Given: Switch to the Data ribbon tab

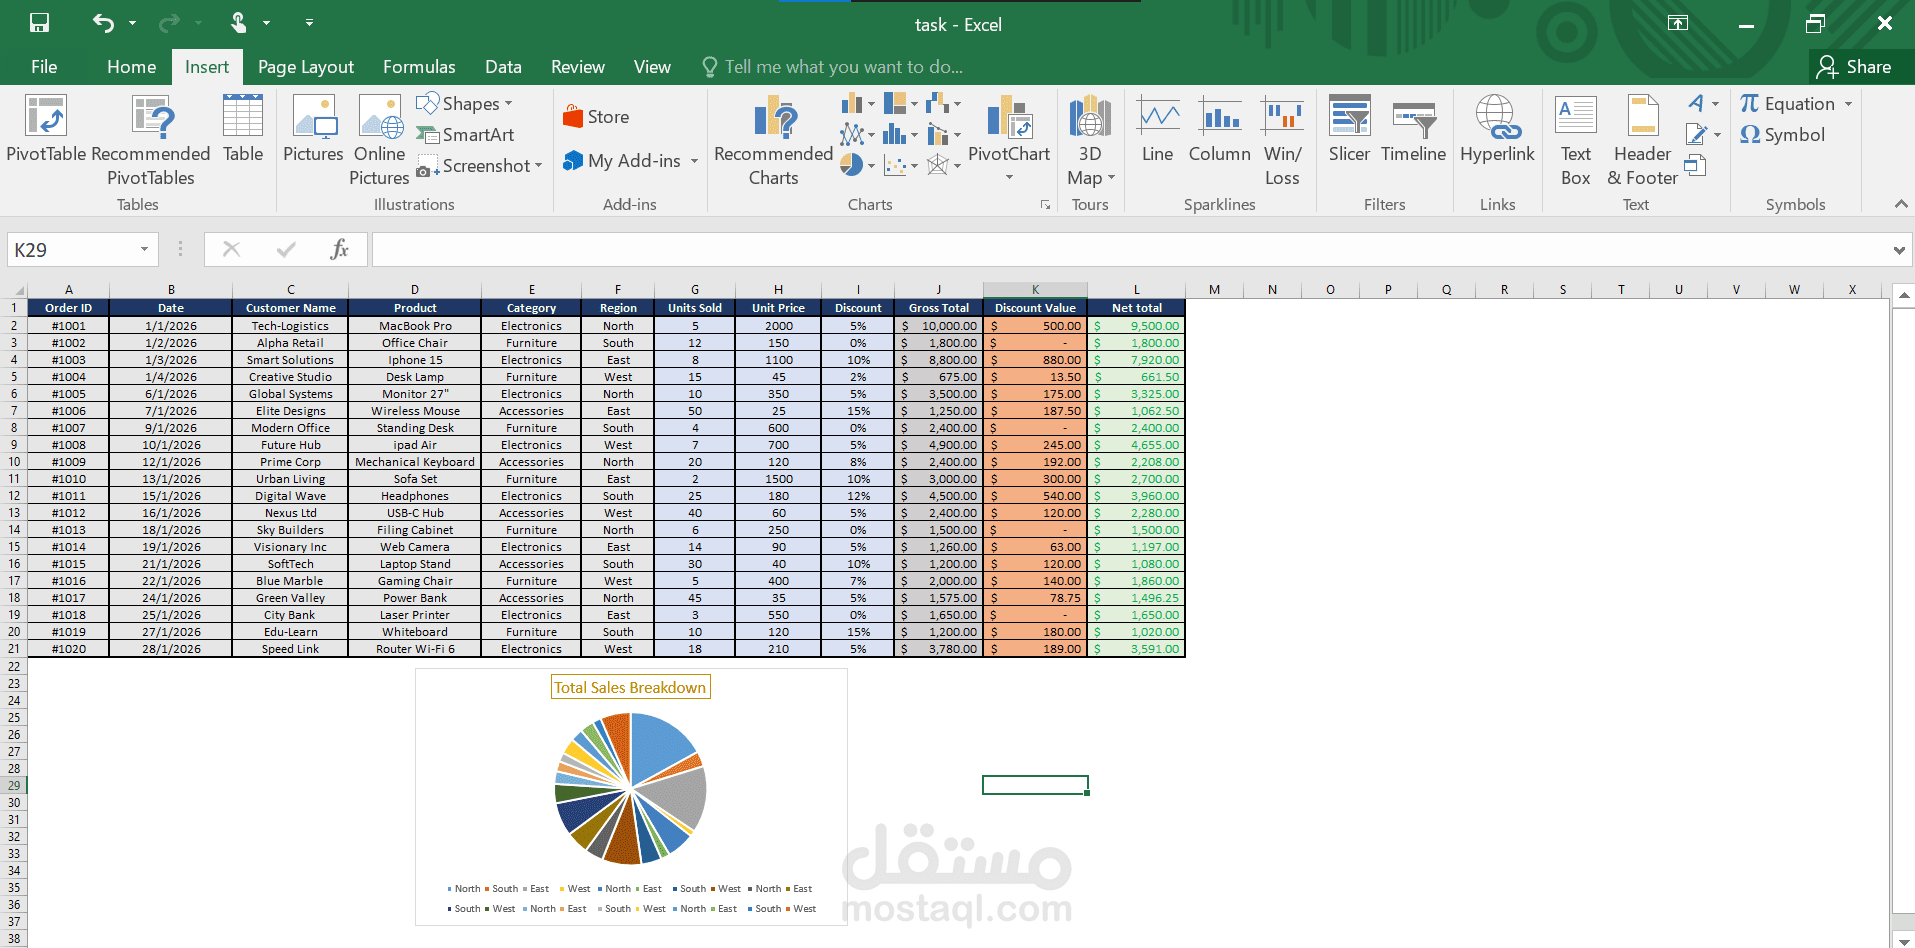Looking at the screenshot, I should [x=503, y=66].
